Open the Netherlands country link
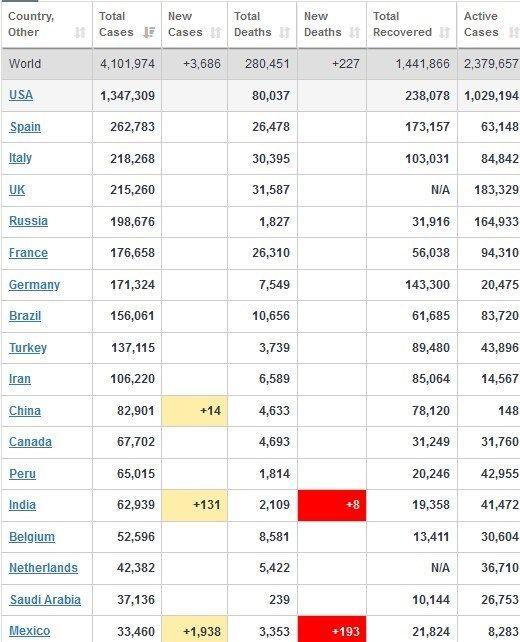This screenshot has height=642, width=520. [x=43, y=568]
